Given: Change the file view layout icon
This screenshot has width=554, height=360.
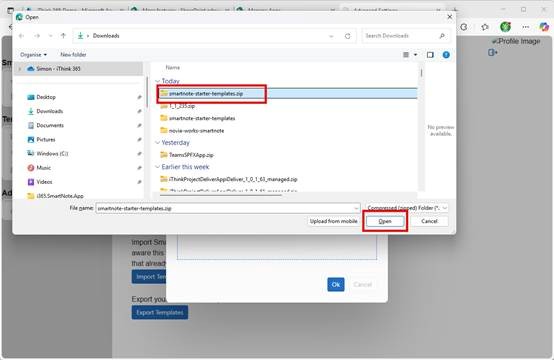Looking at the screenshot, I should point(406,55).
